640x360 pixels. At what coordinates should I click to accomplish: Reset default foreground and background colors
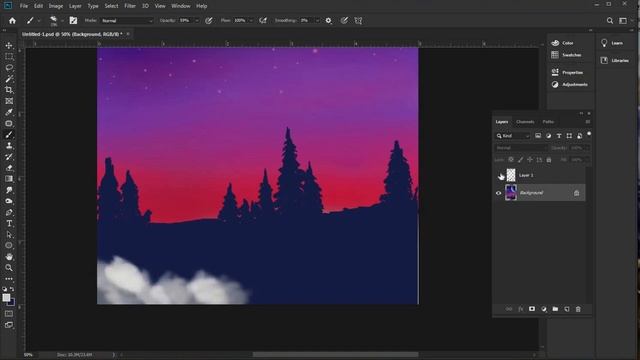[4, 289]
